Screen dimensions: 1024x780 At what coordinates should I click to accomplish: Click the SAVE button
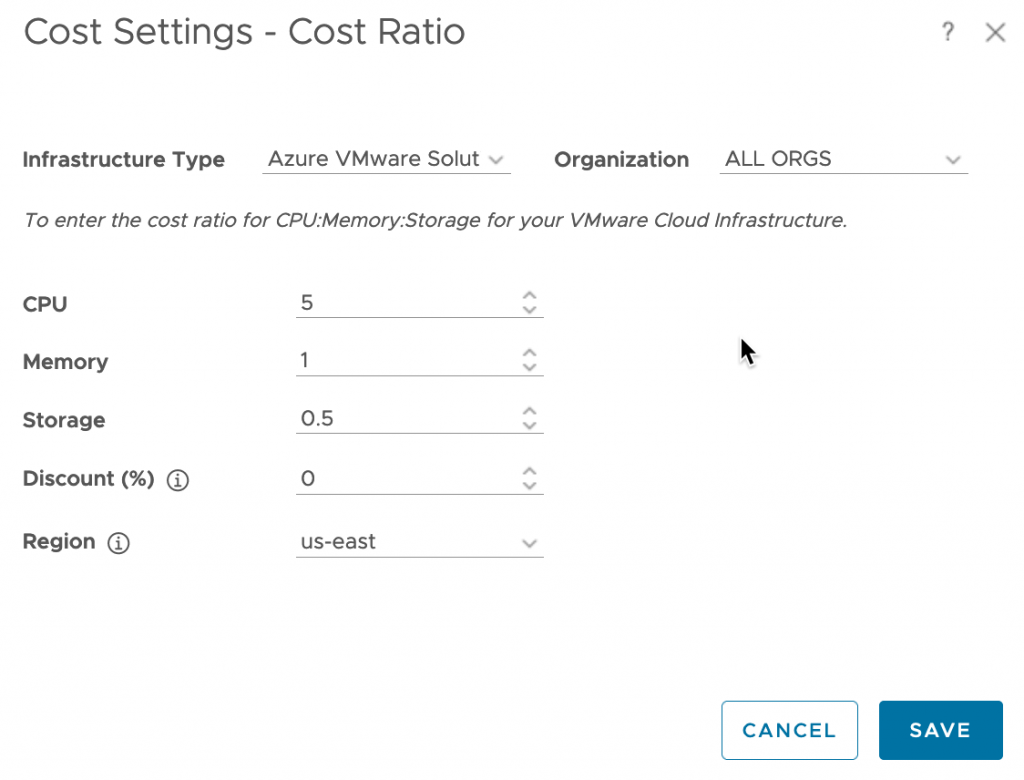coord(940,730)
